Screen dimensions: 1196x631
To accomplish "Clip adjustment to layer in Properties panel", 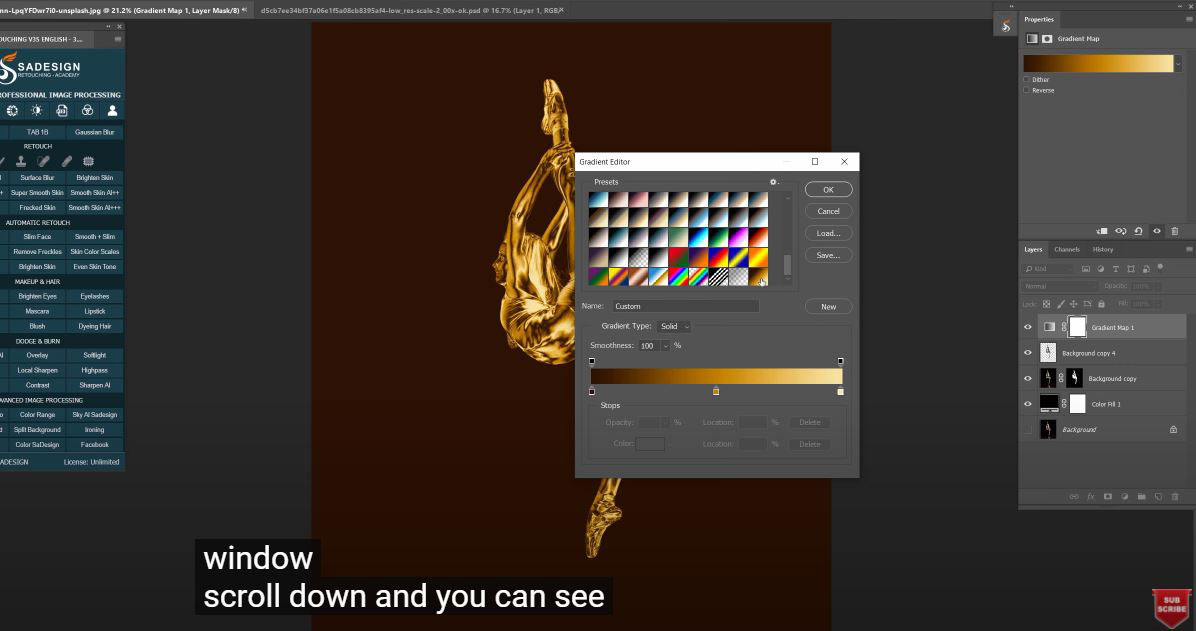I will pos(1101,231).
